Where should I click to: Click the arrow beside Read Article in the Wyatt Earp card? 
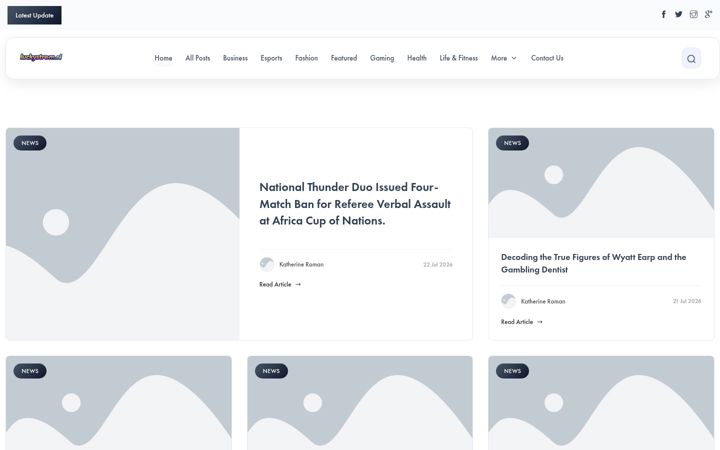click(540, 322)
